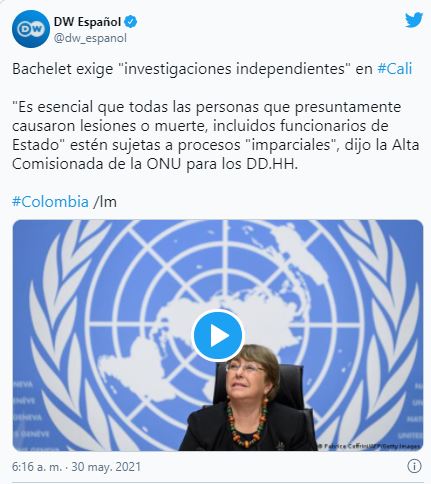Click the /lm author initials
The width and height of the screenshot is (431, 484).
coord(105,202)
